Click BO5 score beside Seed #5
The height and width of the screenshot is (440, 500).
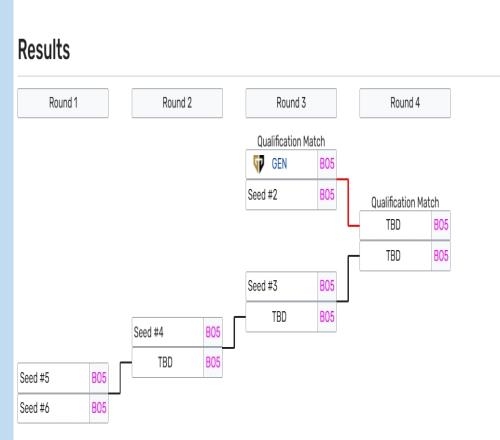pyautogui.click(x=99, y=378)
